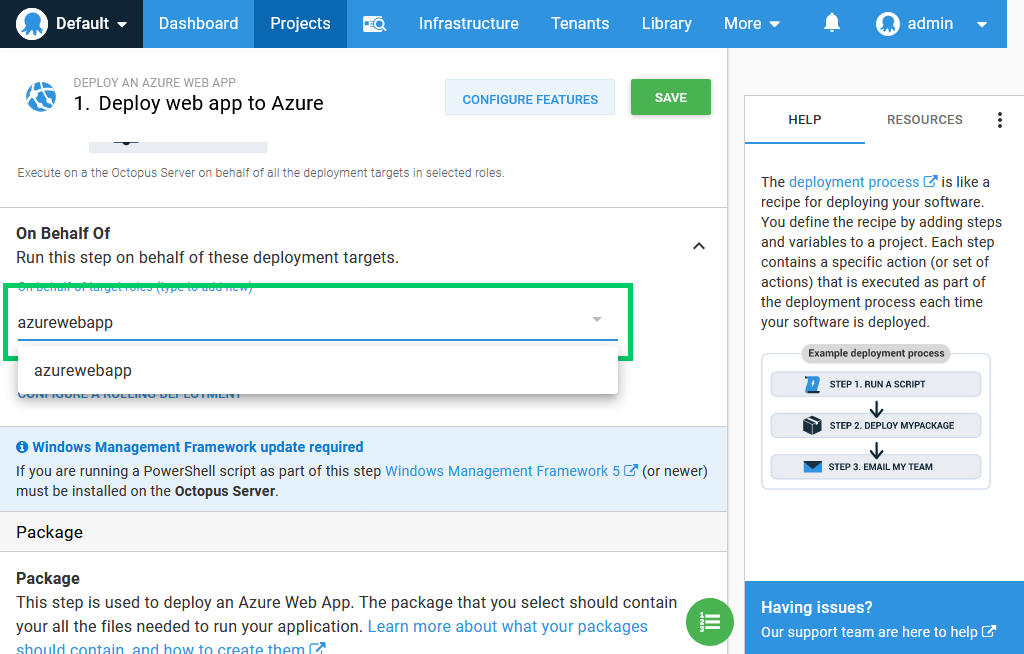Click the Azure web app step icon
Screen dimensions: 1024x654
coord(41,97)
